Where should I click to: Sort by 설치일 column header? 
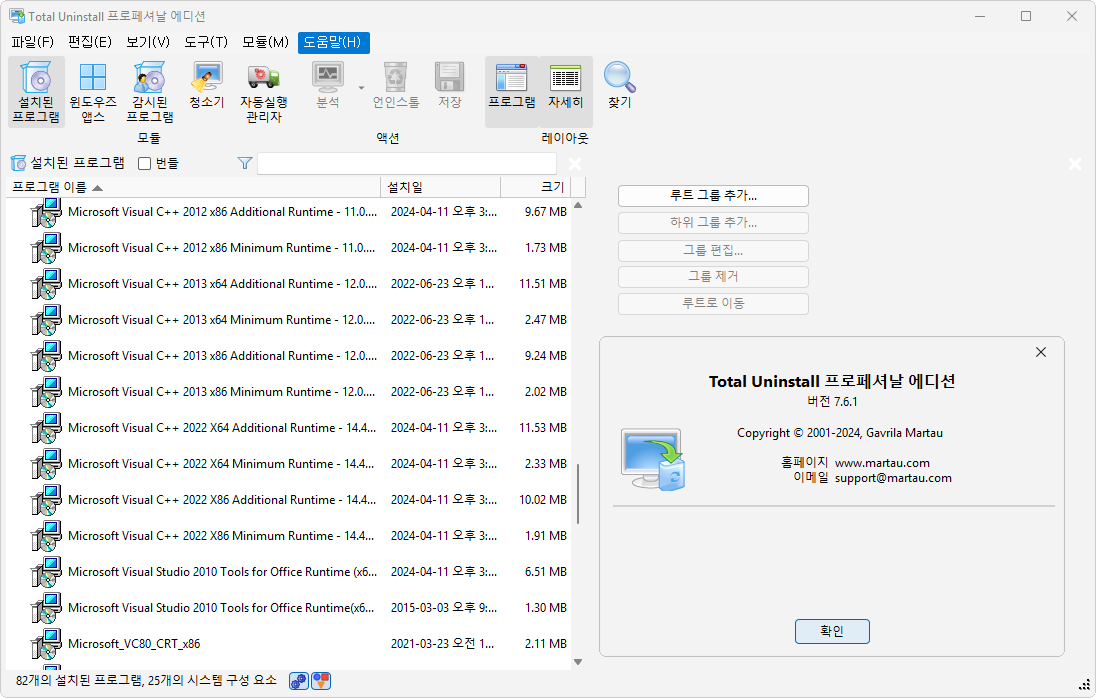[x=440, y=187]
